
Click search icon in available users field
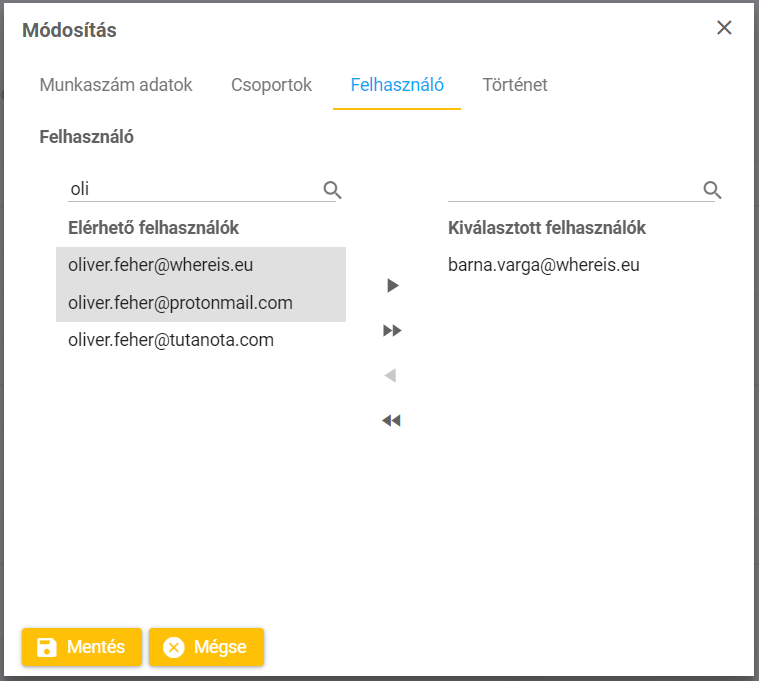[x=333, y=190]
